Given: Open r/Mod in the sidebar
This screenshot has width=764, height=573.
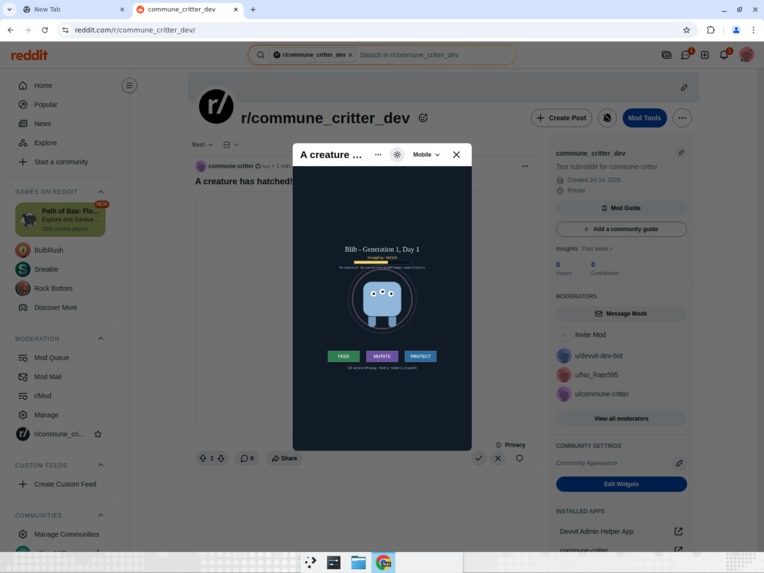Looking at the screenshot, I should tap(42, 396).
